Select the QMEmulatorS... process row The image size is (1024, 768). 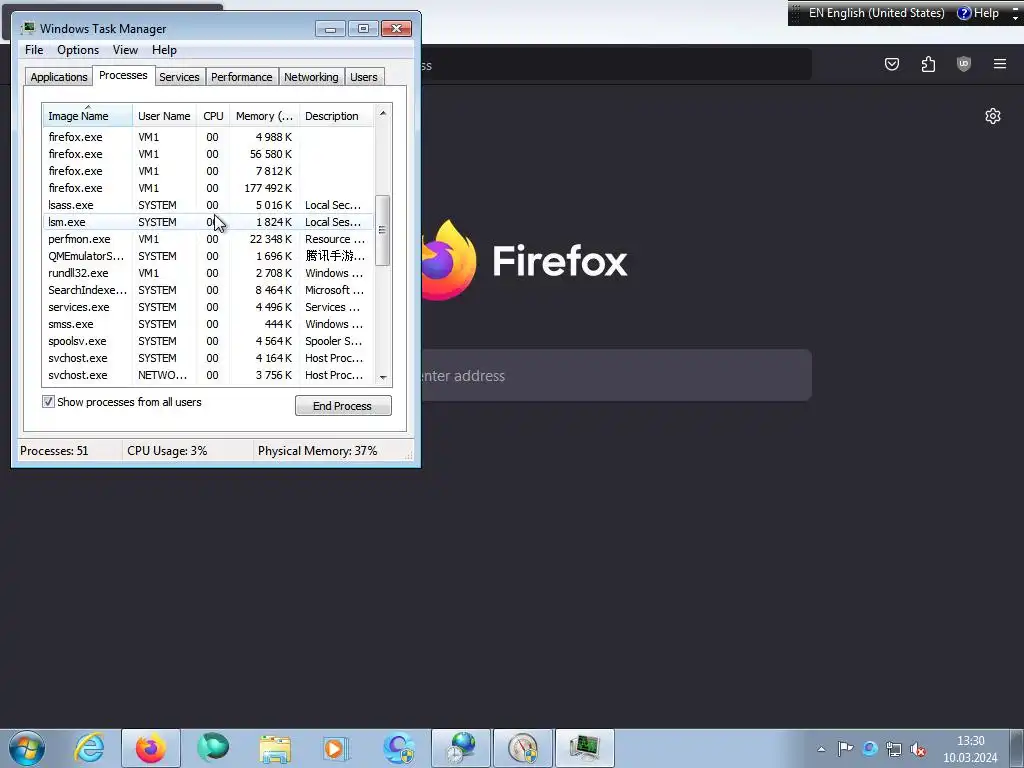[x=208, y=256]
